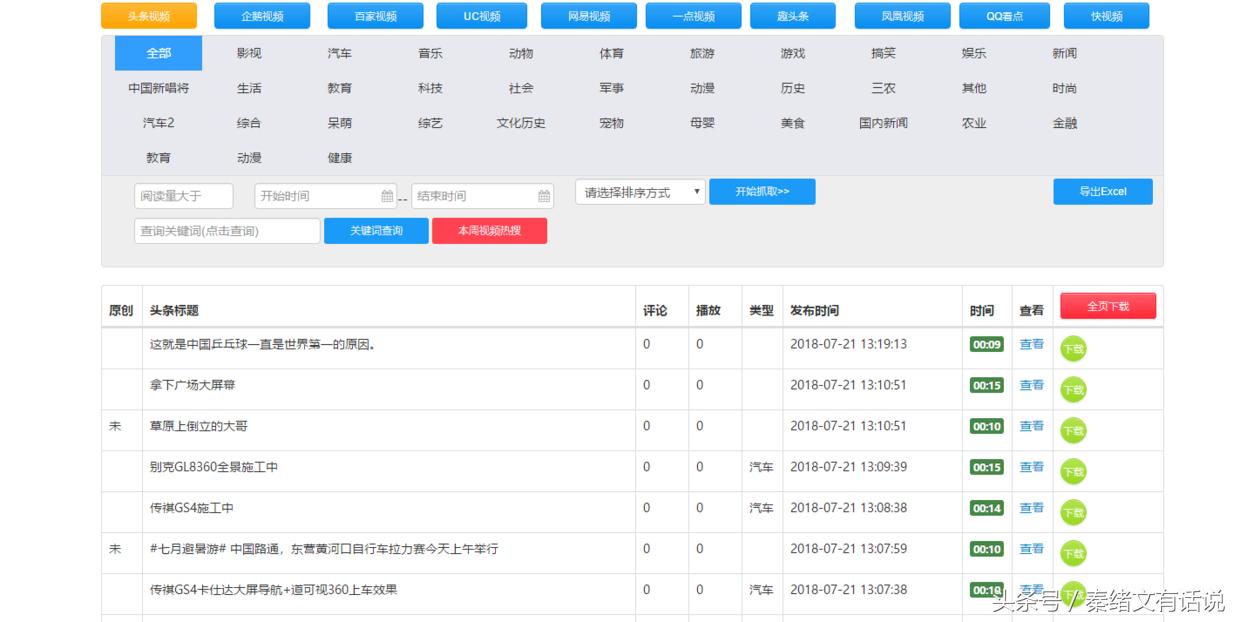
Task: Click the download icon for 拿下广场大屏幕 video
Action: 1073,389
